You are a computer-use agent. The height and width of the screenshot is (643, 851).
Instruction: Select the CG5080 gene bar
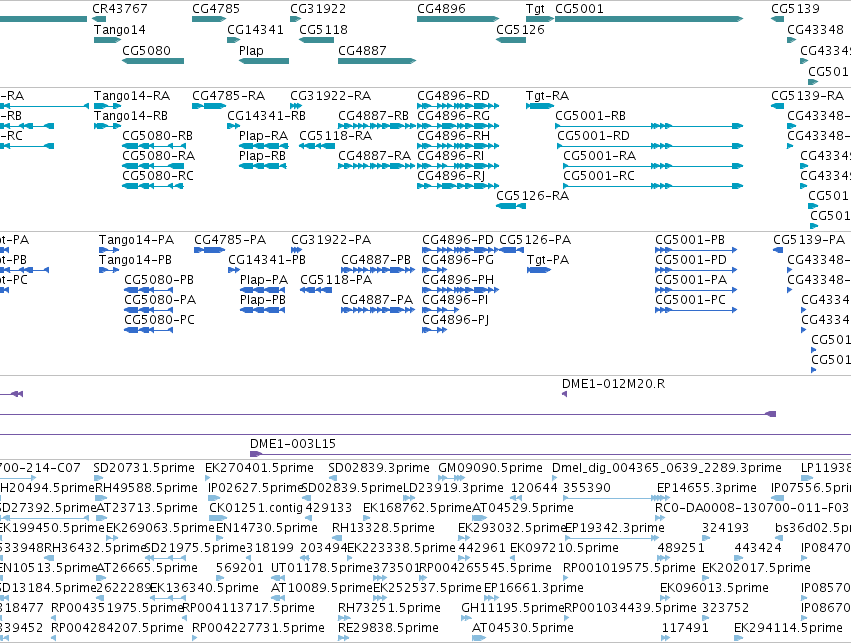[153, 61]
